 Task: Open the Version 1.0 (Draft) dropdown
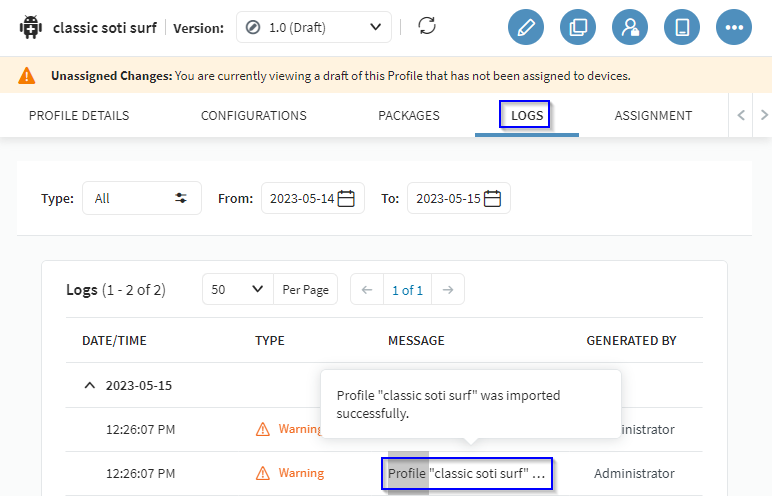pos(314,27)
